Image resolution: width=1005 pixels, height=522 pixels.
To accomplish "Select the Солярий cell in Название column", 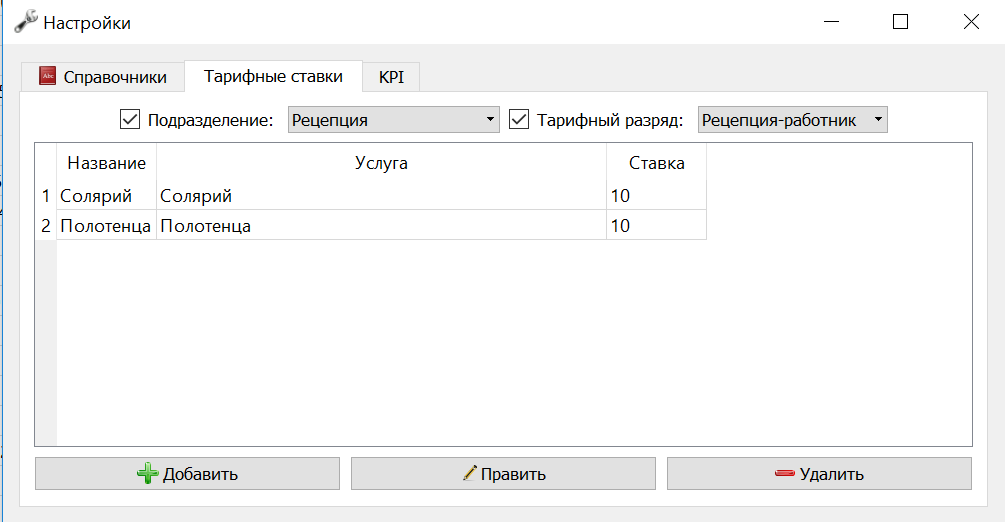I will (106, 196).
